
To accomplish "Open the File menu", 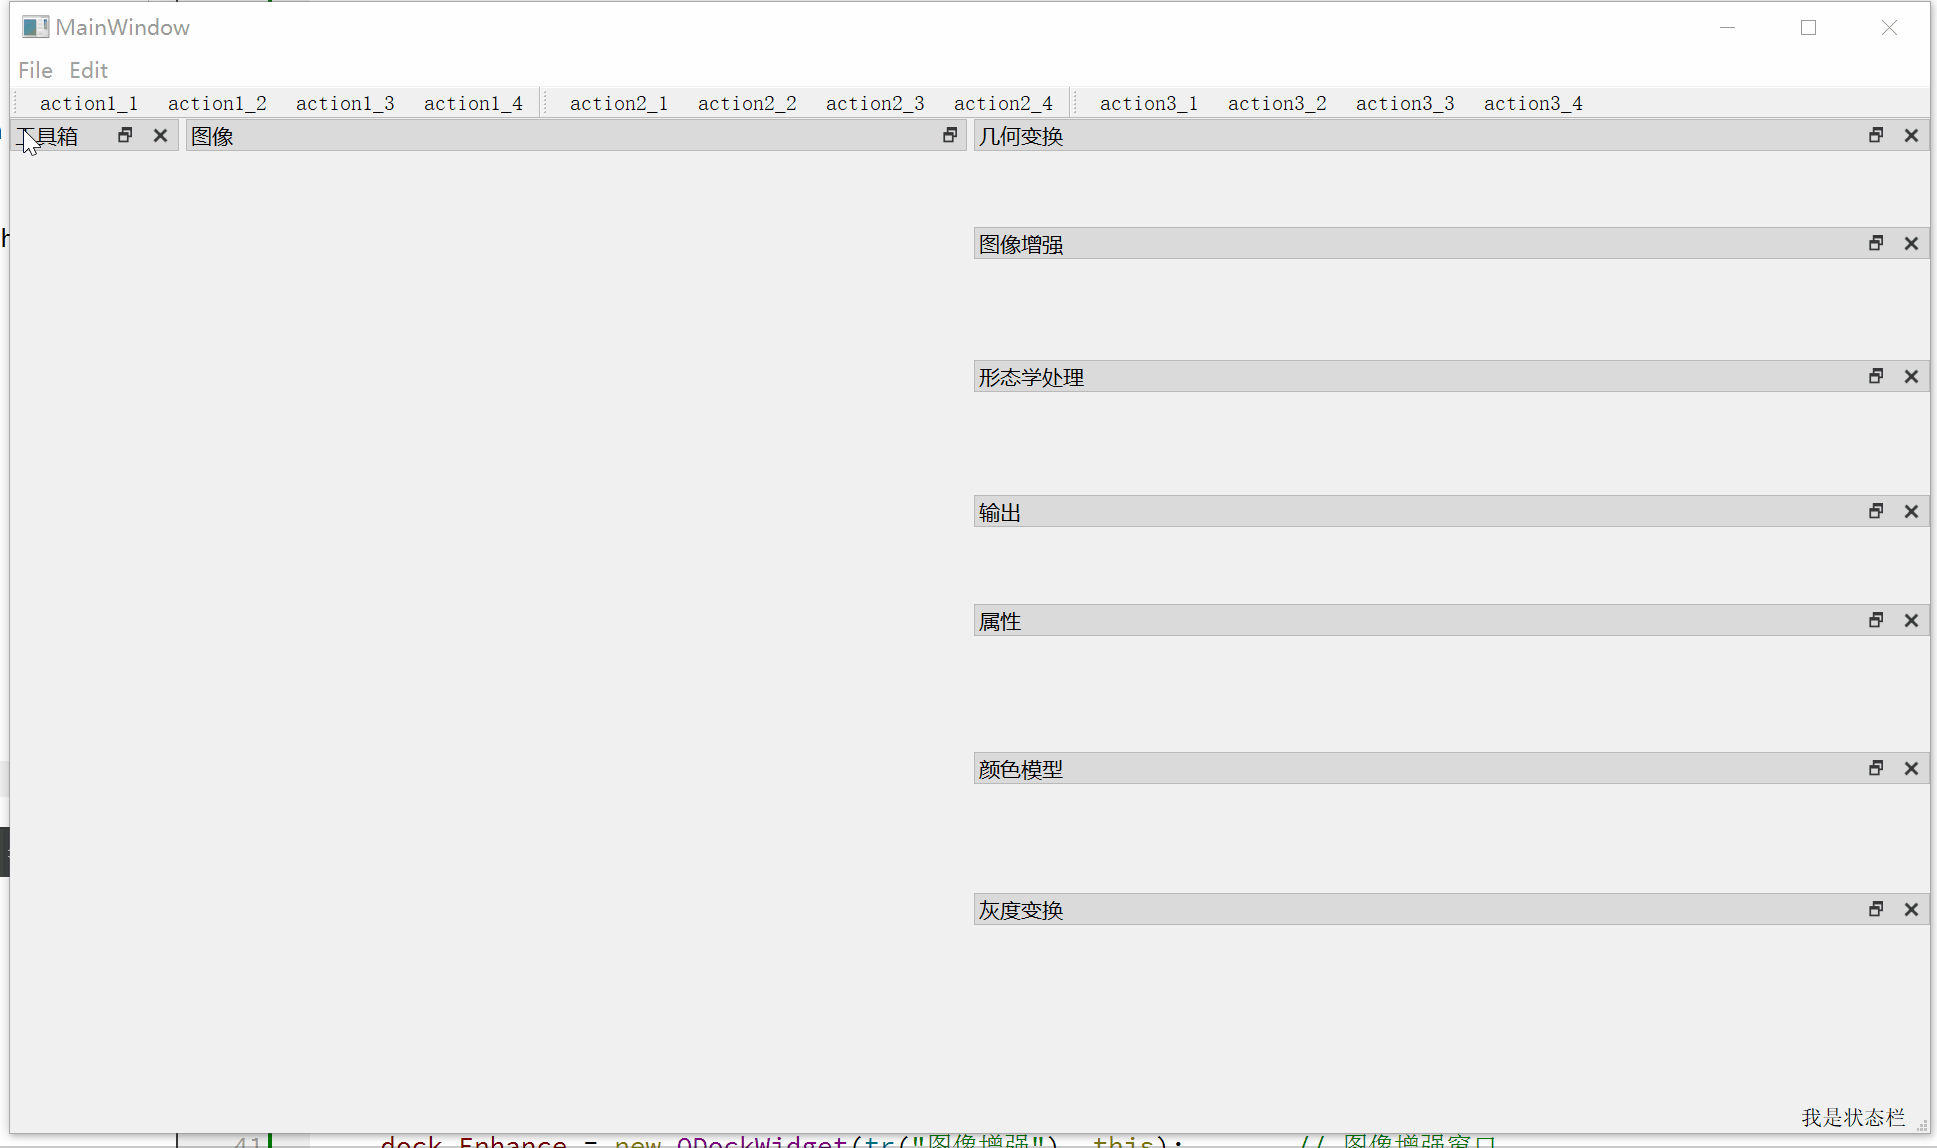I will [35, 70].
